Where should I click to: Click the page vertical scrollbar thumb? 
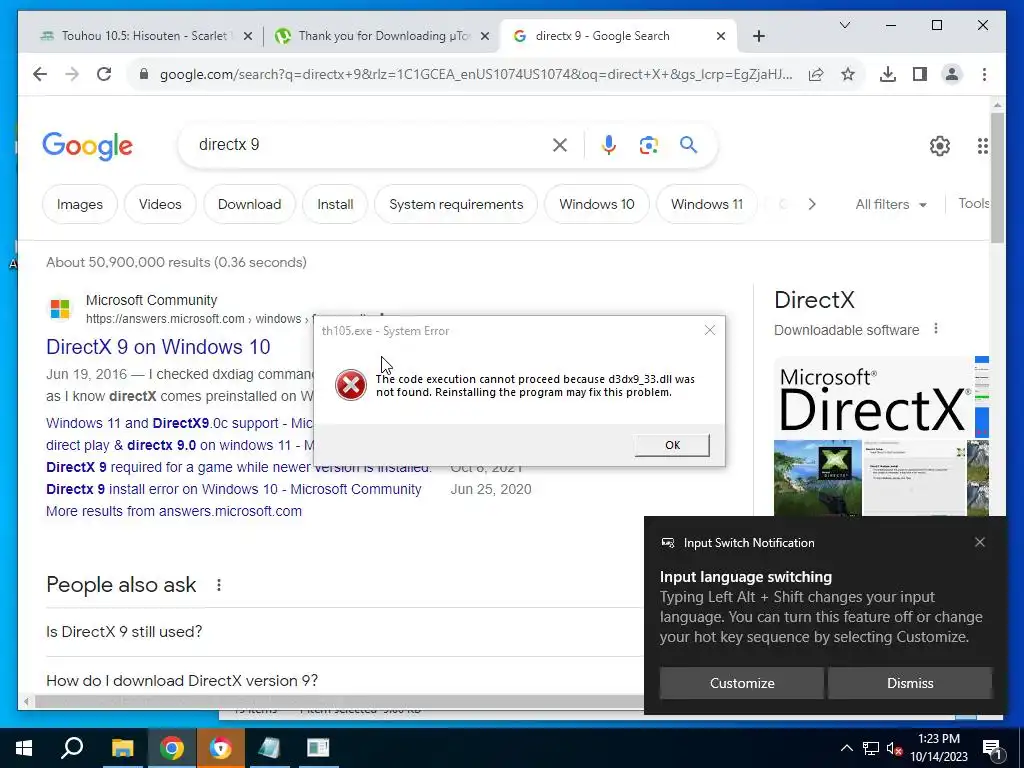[997, 177]
